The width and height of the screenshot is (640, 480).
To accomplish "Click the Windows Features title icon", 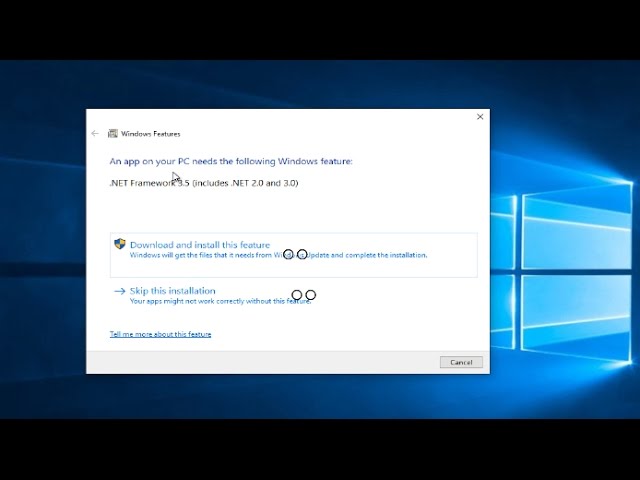I will [x=113, y=133].
